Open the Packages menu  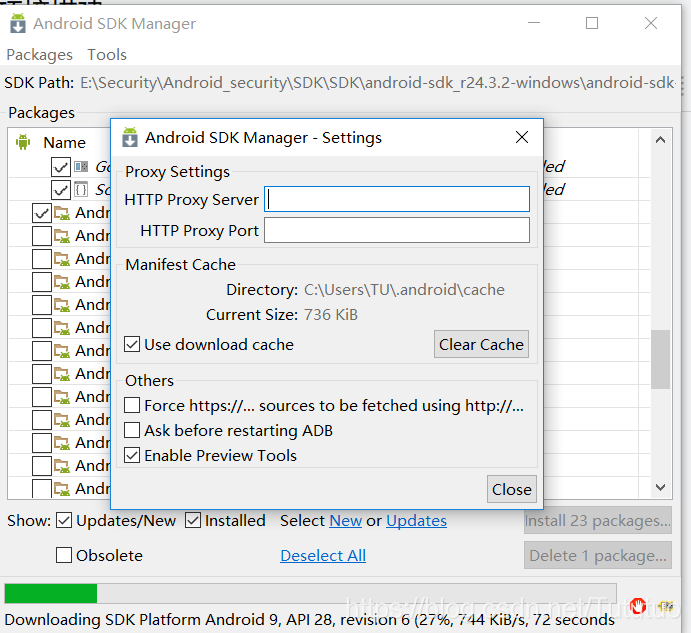coord(39,55)
